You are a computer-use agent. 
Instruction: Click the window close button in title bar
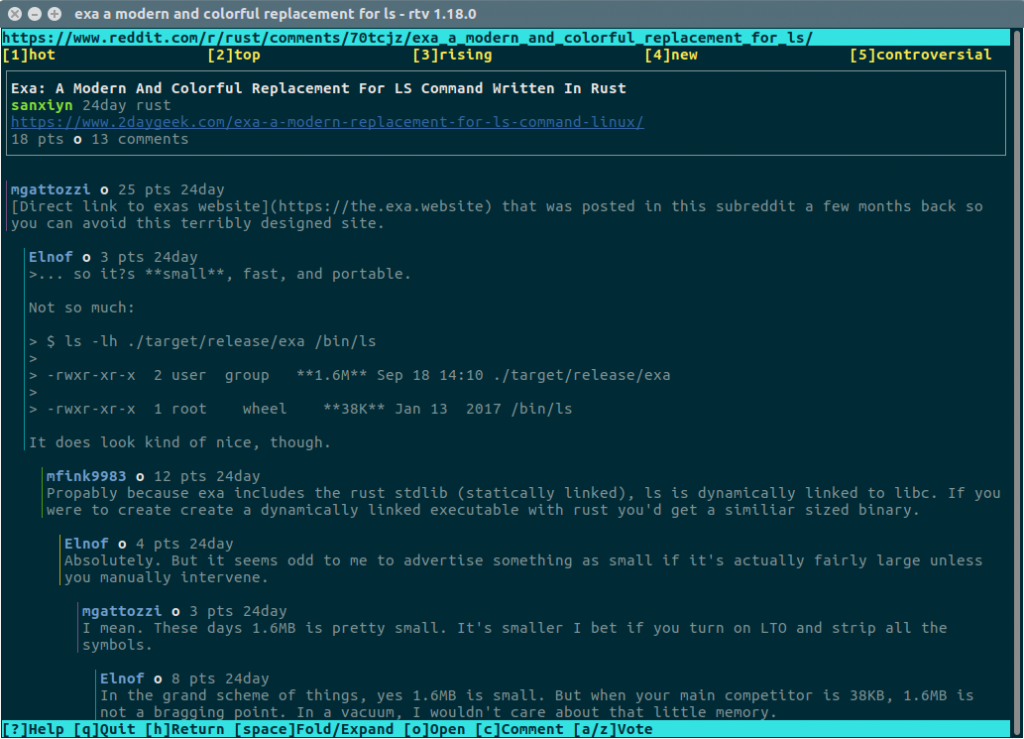pos(14,14)
